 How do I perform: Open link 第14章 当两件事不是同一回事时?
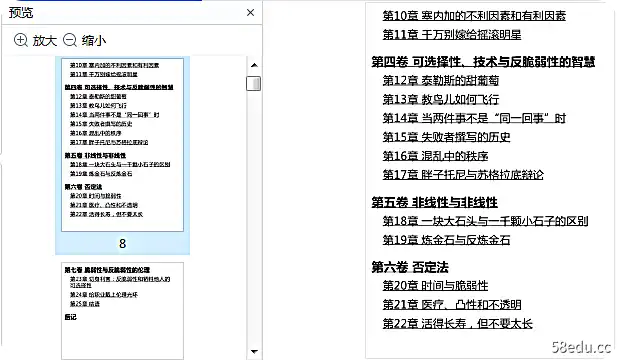[x=474, y=118]
